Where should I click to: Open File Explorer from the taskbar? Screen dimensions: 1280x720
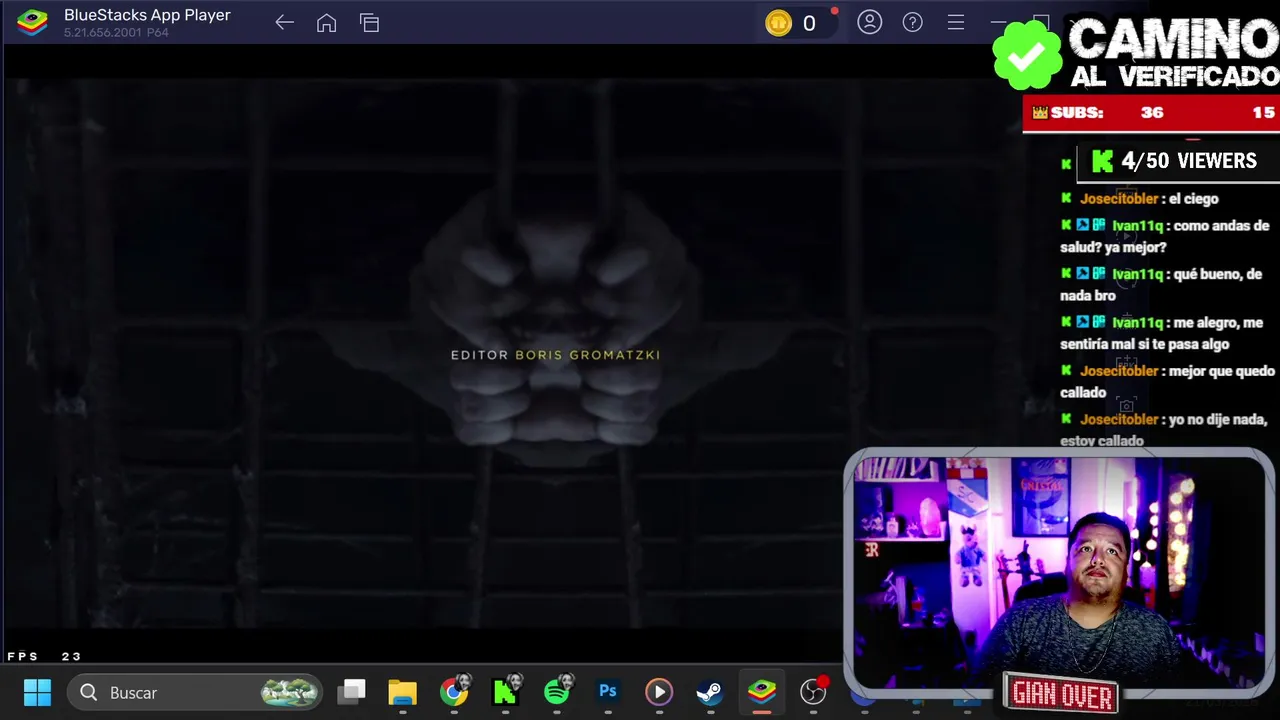[402, 692]
